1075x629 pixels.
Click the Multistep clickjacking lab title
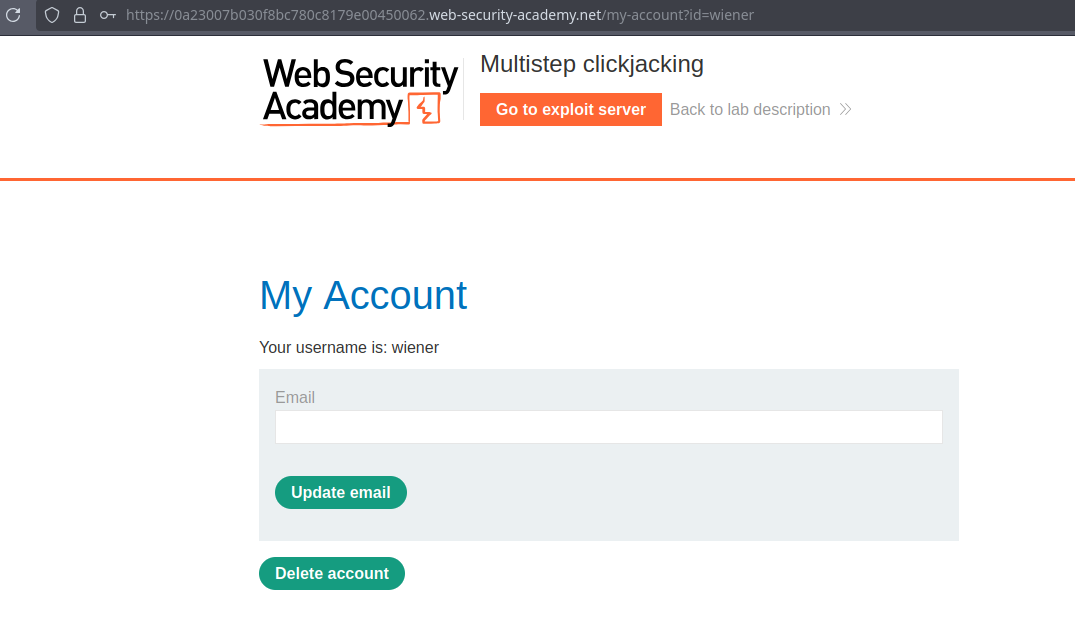pyautogui.click(x=592, y=64)
